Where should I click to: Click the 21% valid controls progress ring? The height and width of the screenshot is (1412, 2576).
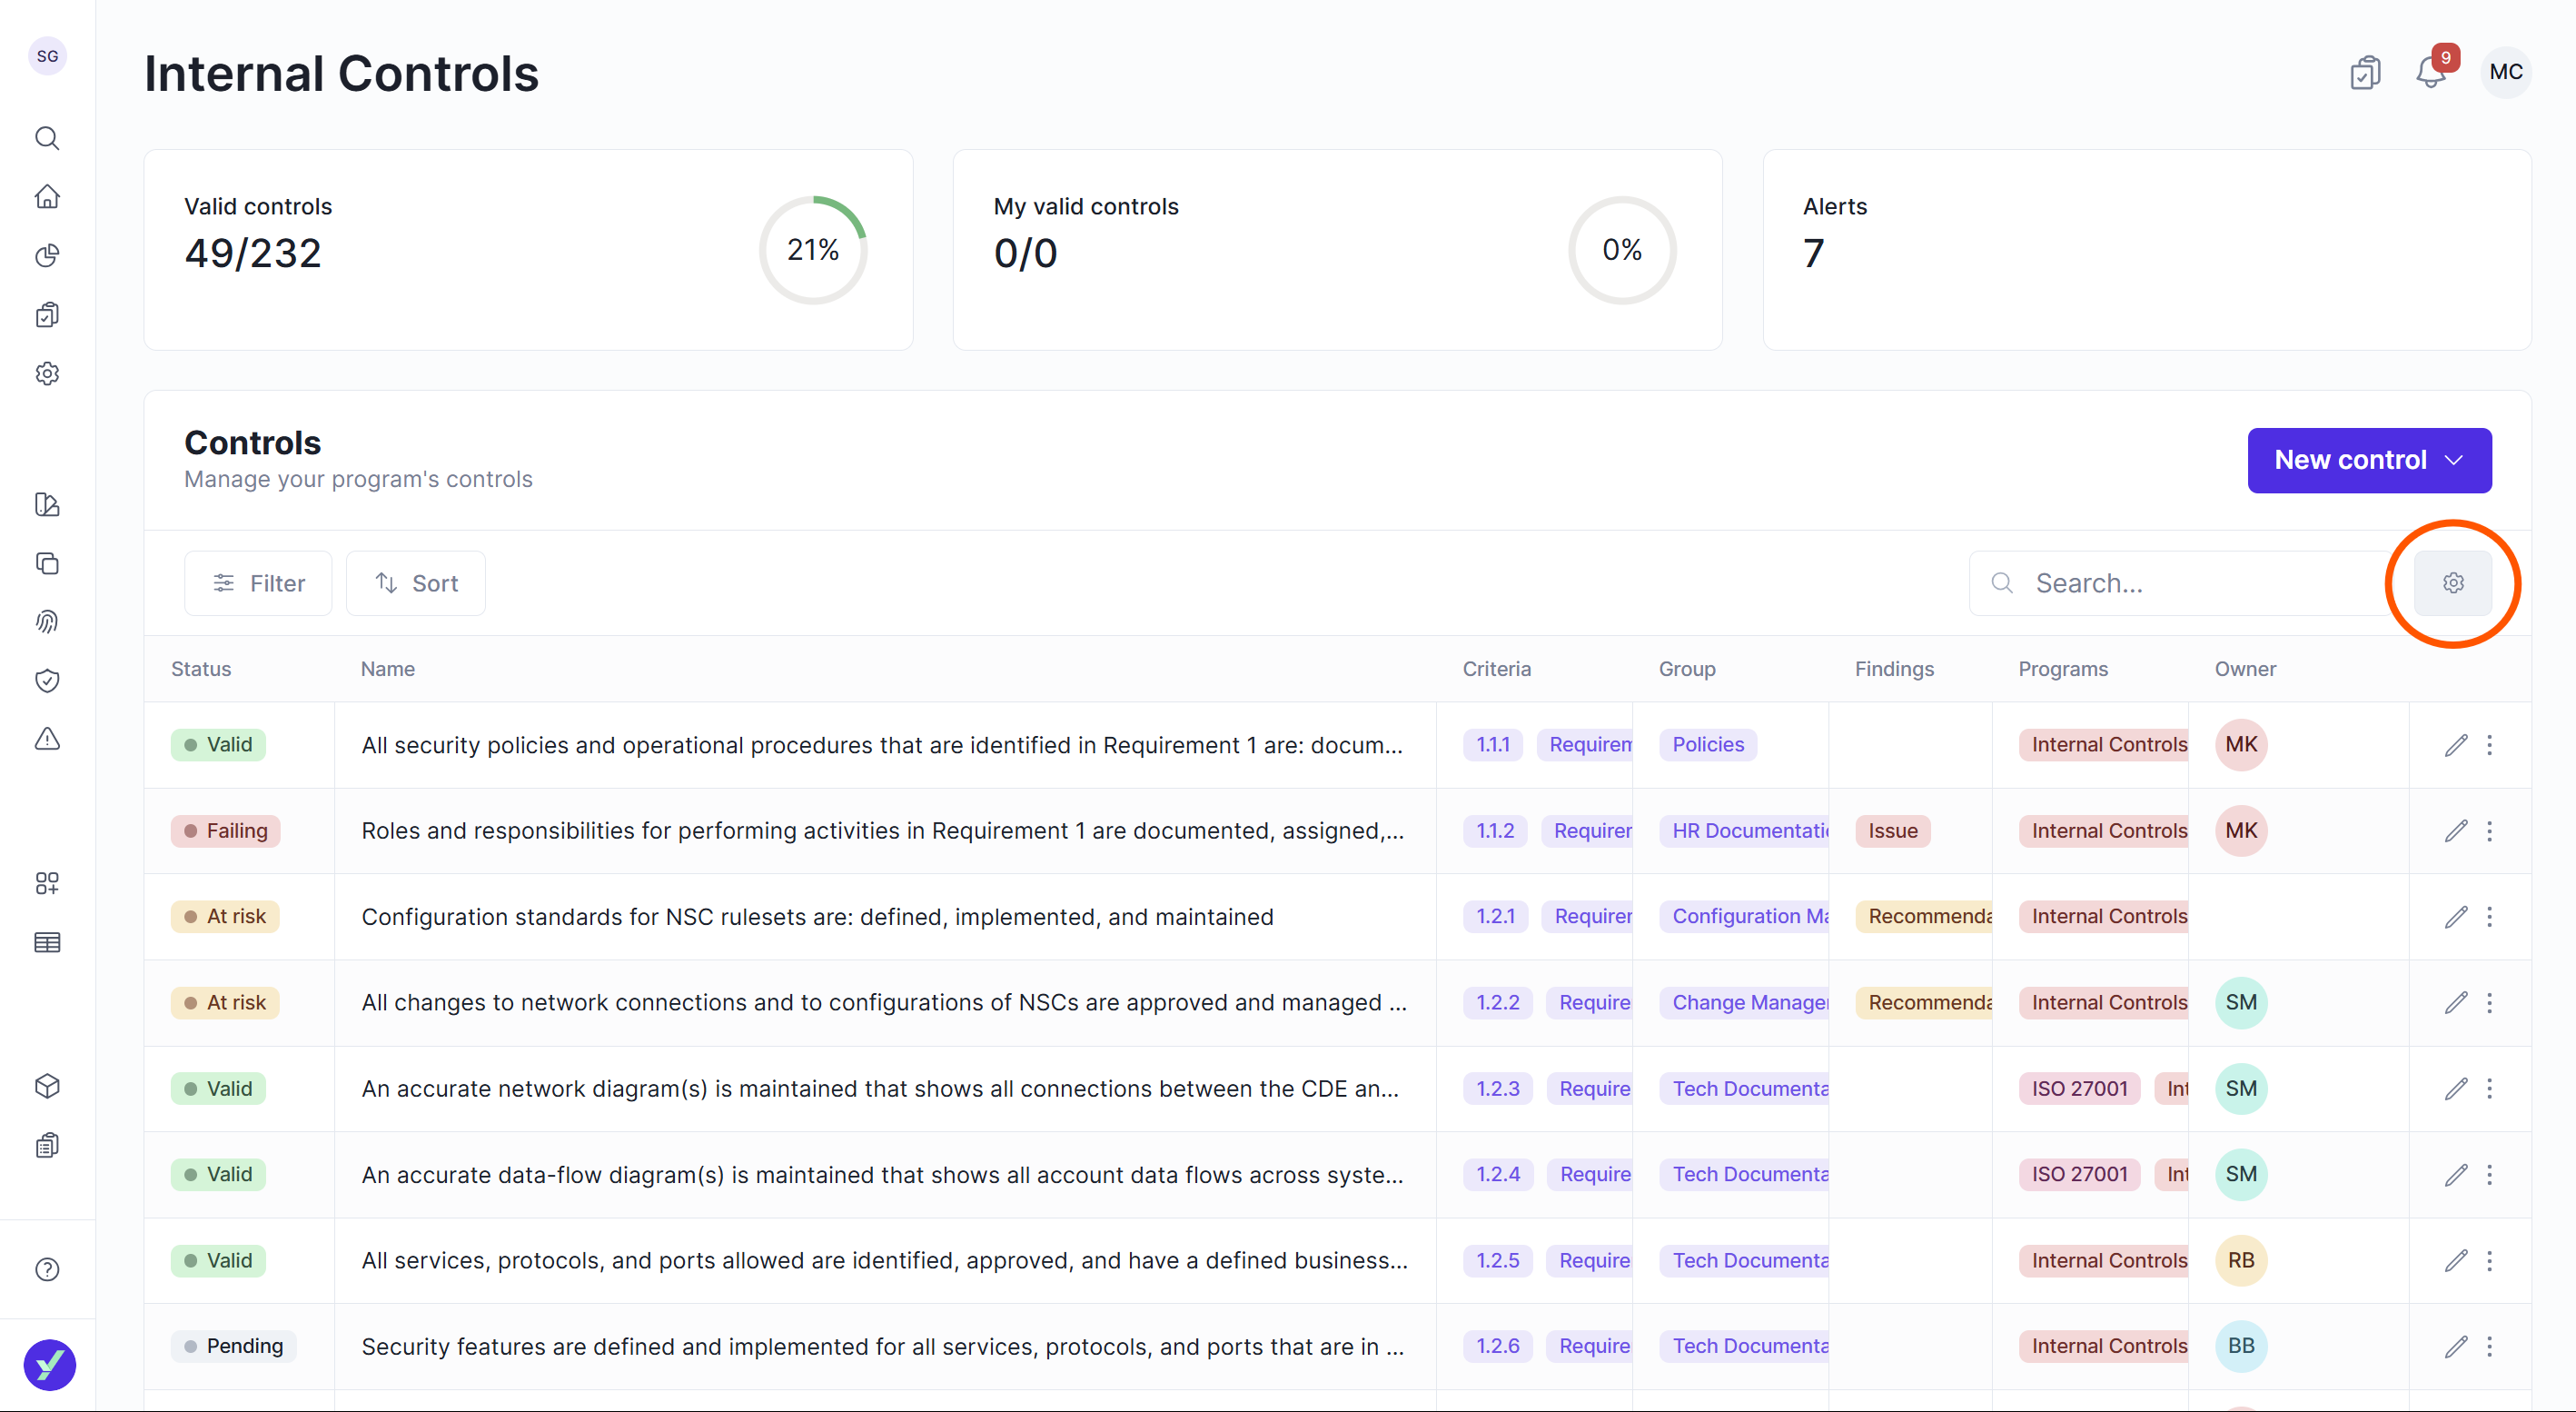coord(812,250)
